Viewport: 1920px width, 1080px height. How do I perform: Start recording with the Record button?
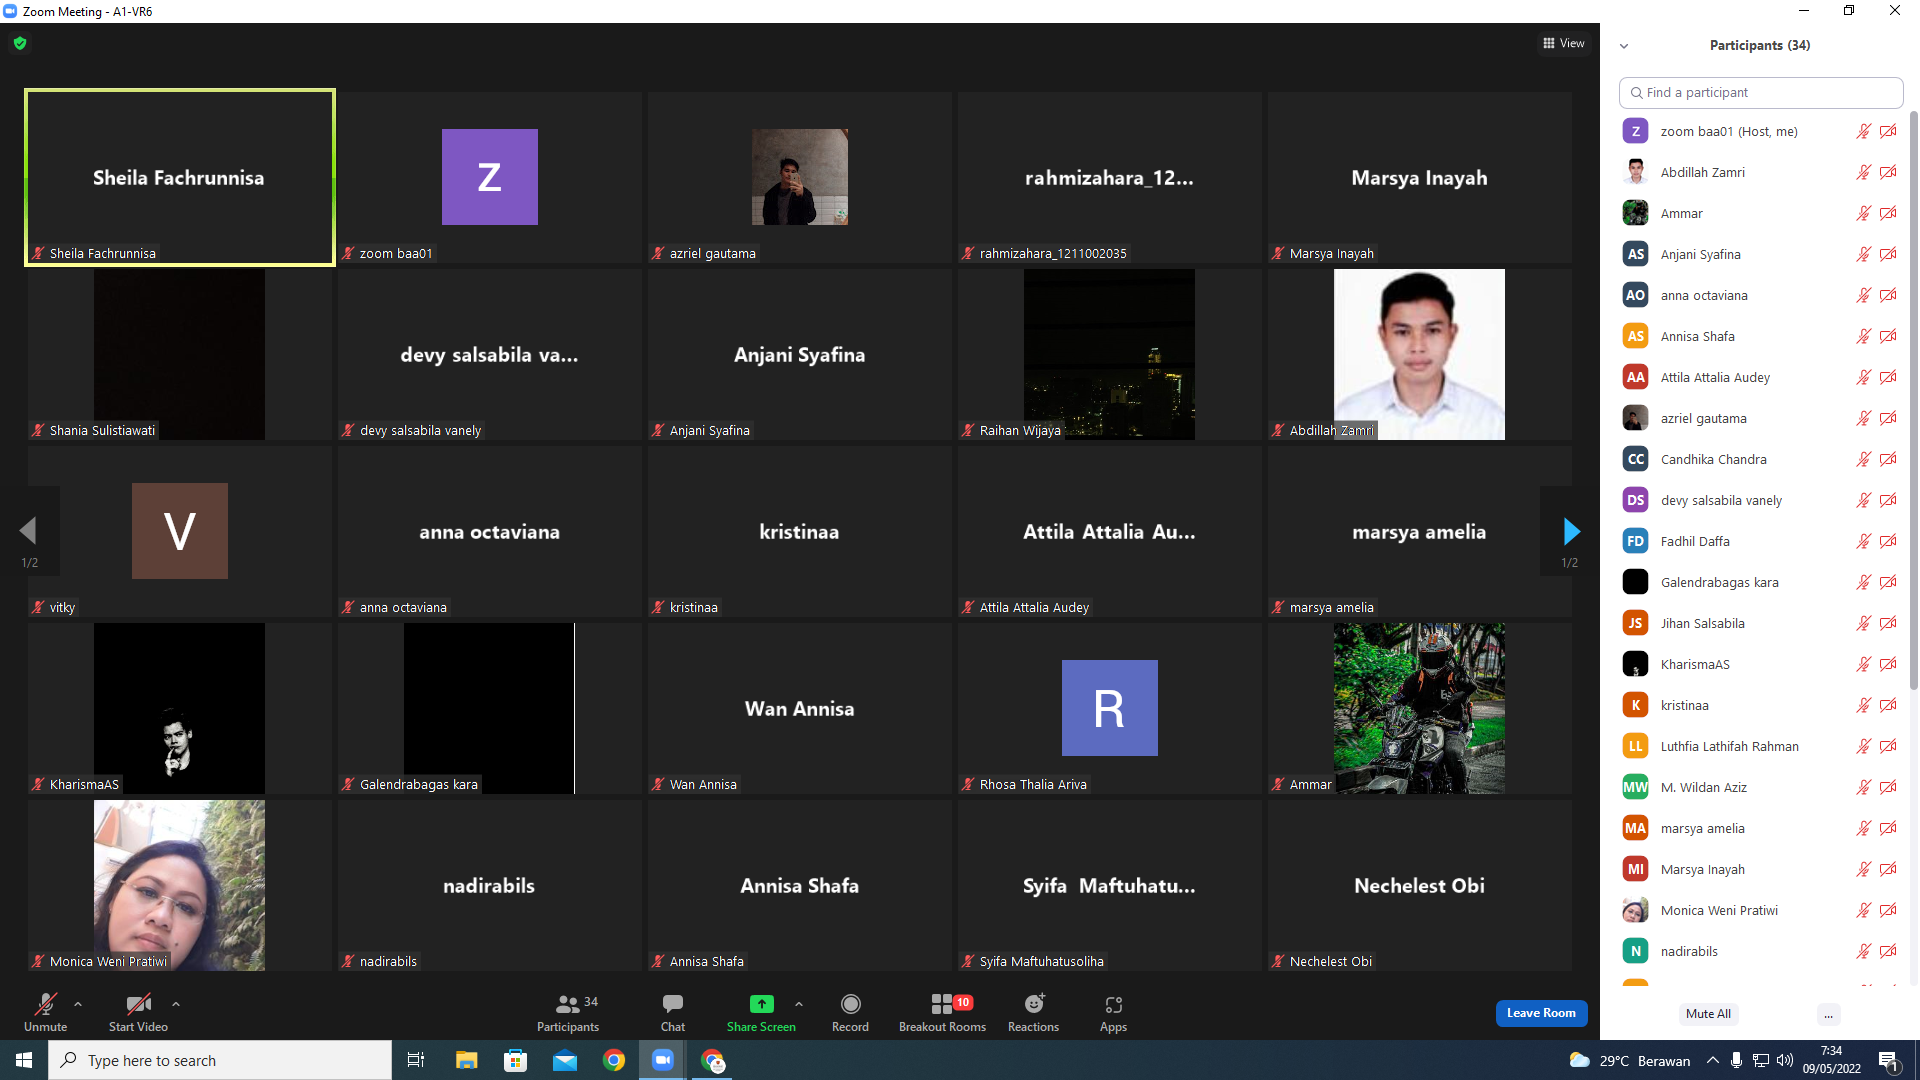click(x=851, y=1012)
